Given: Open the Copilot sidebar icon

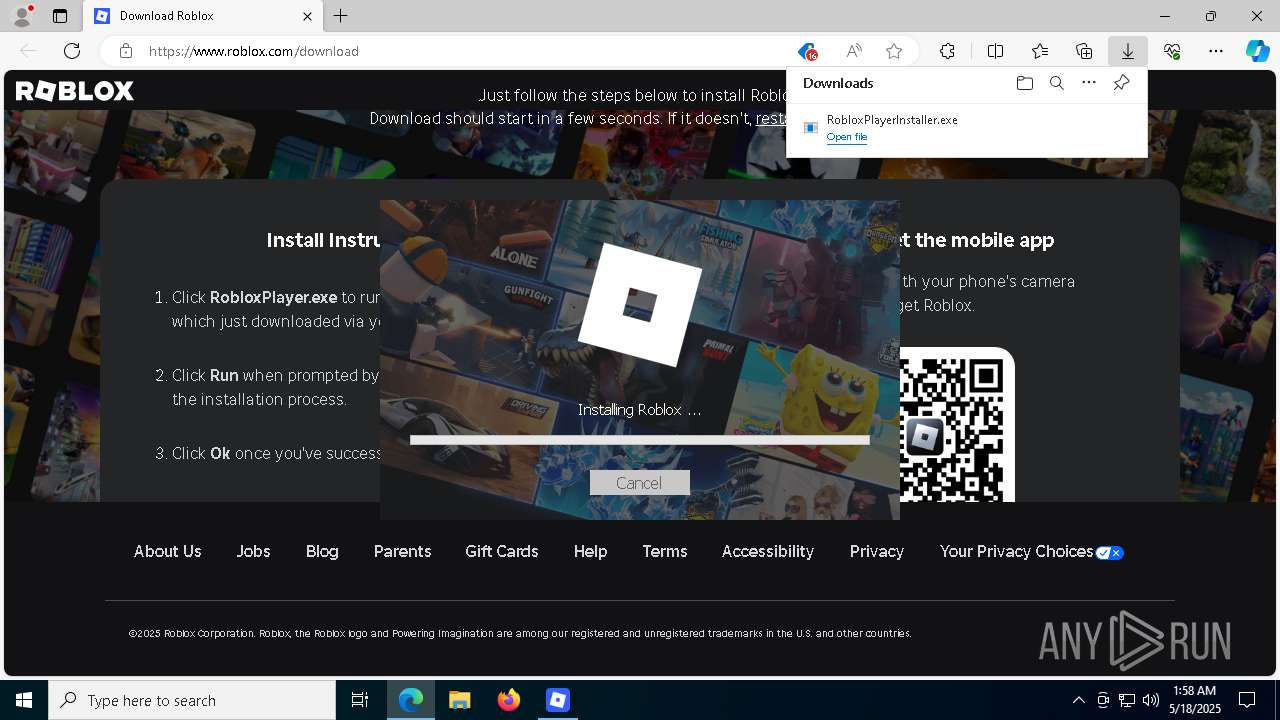Looking at the screenshot, I should (1258, 51).
